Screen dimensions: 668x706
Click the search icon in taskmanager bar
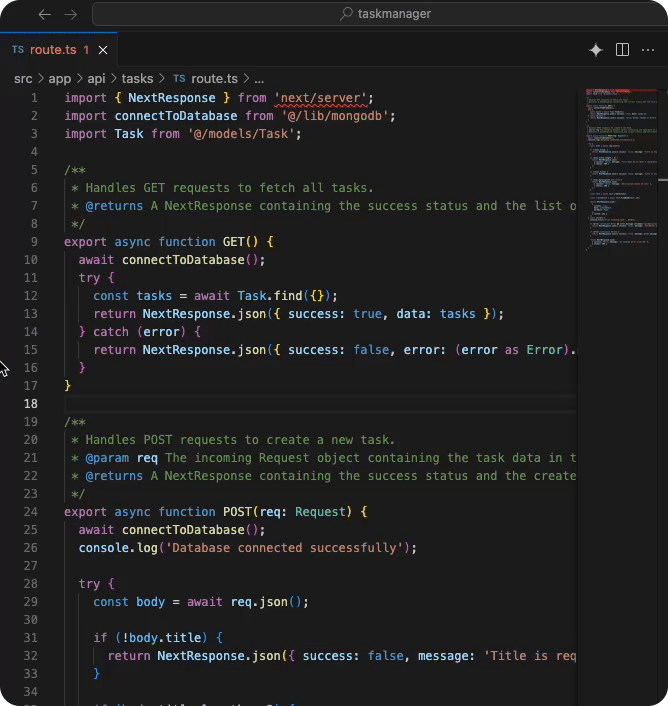[346, 14]
